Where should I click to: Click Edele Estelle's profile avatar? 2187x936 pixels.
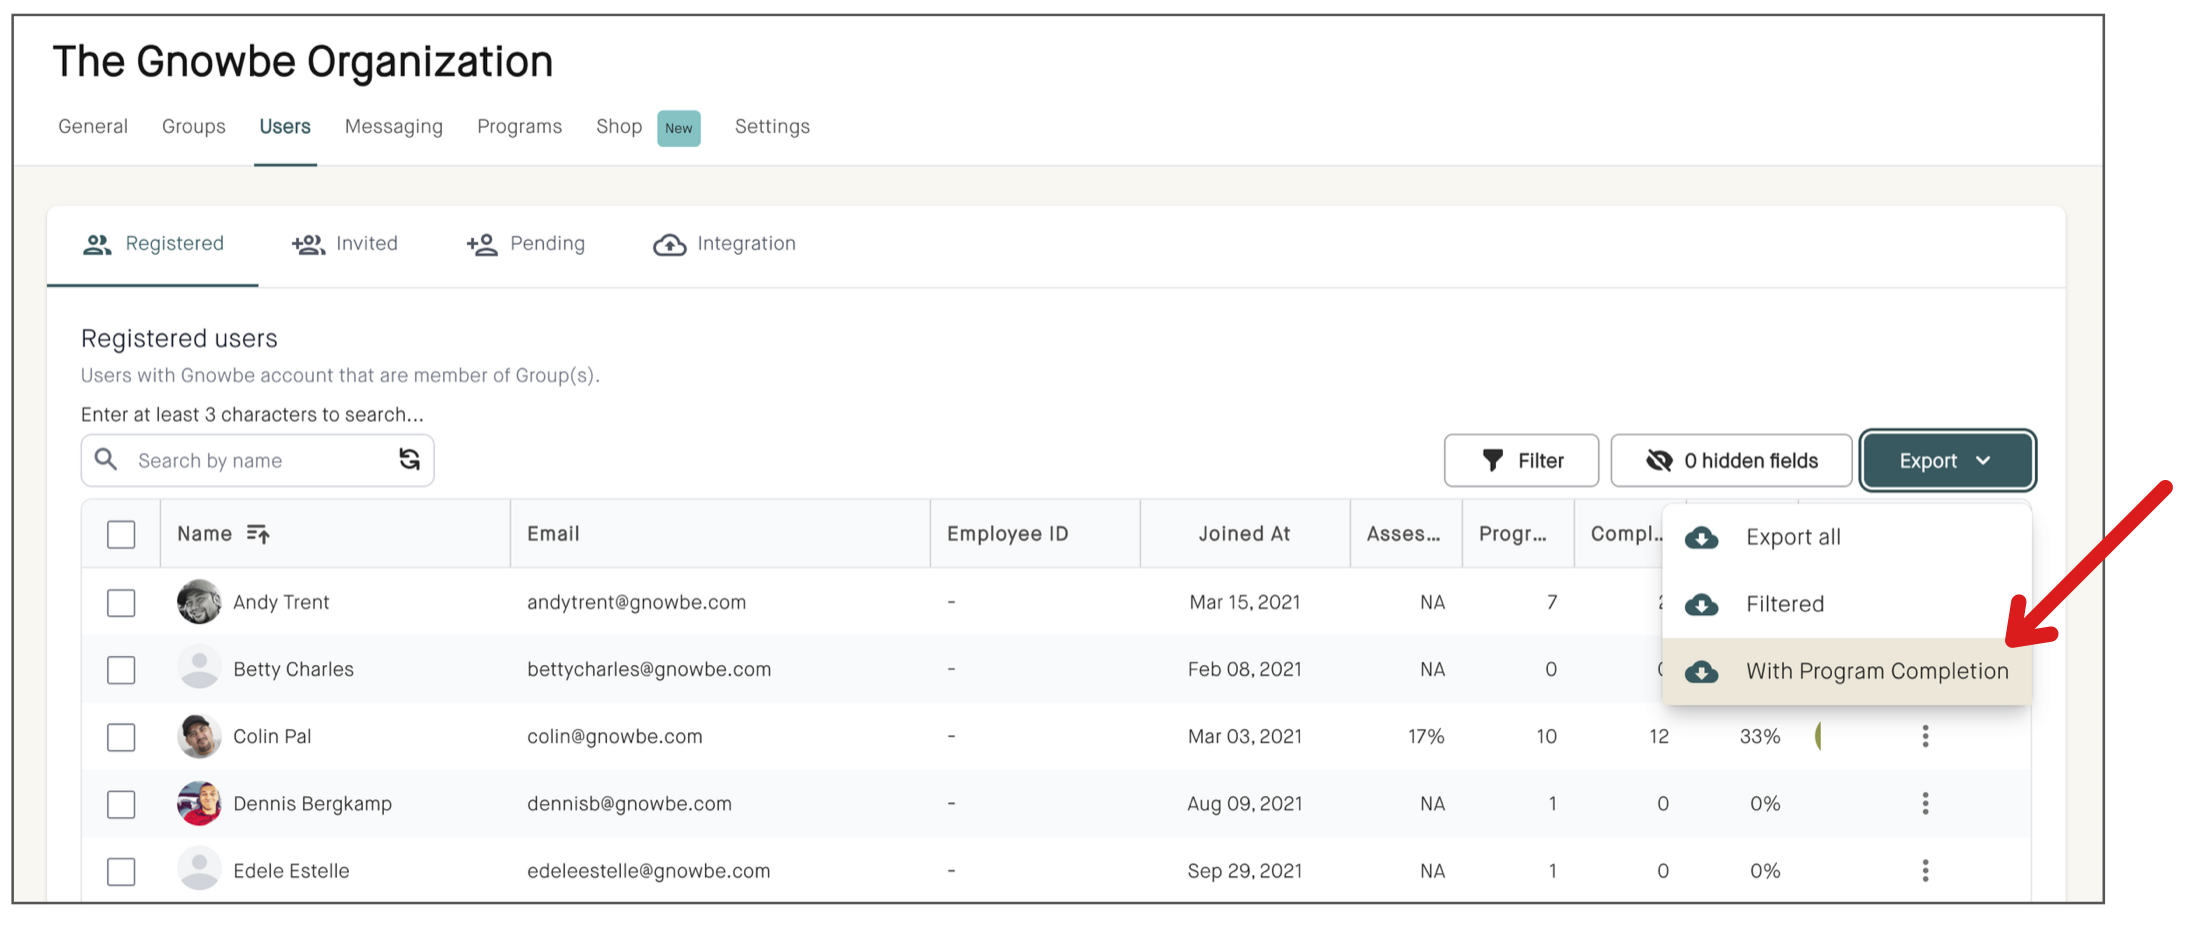(x=199, y=869)
